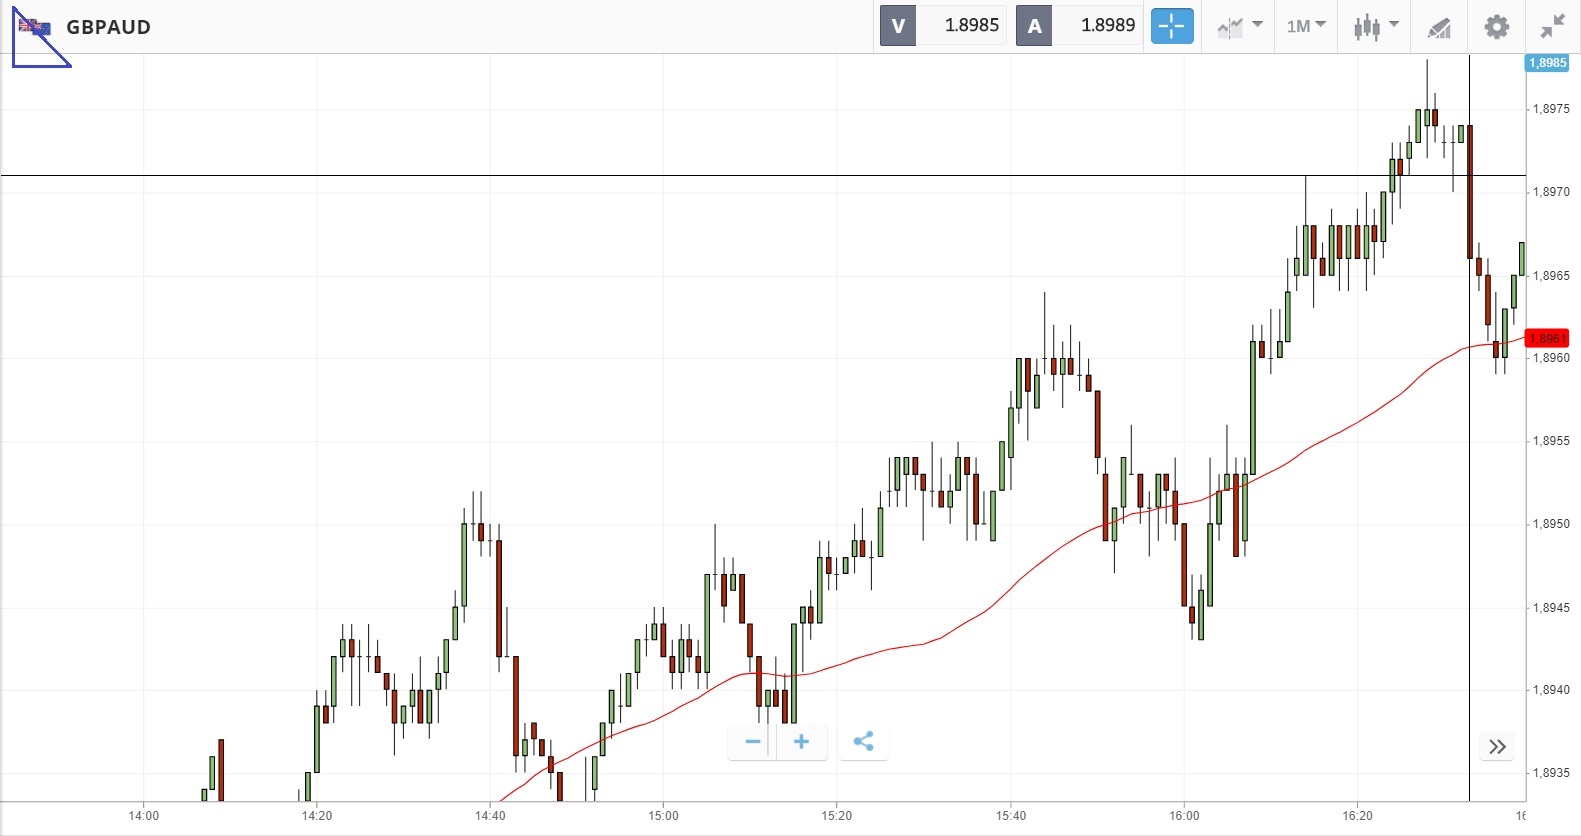The height and width of the screenshot is (836, 1581).
Task: Share the chart using the share icon
Action: pyautogui.click(x=863, y=742)
